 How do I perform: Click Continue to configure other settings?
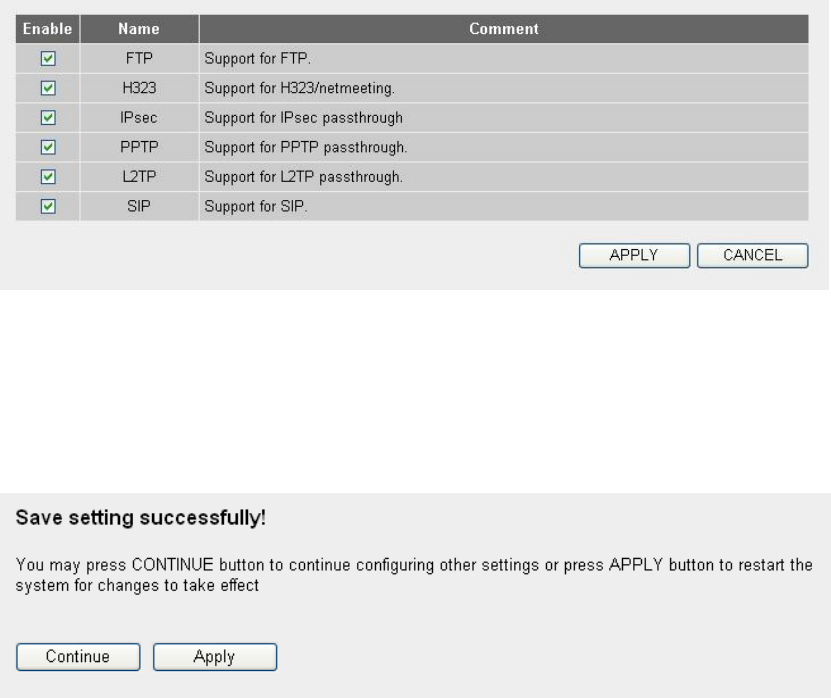pyautogui.click(x=78, y=657)
